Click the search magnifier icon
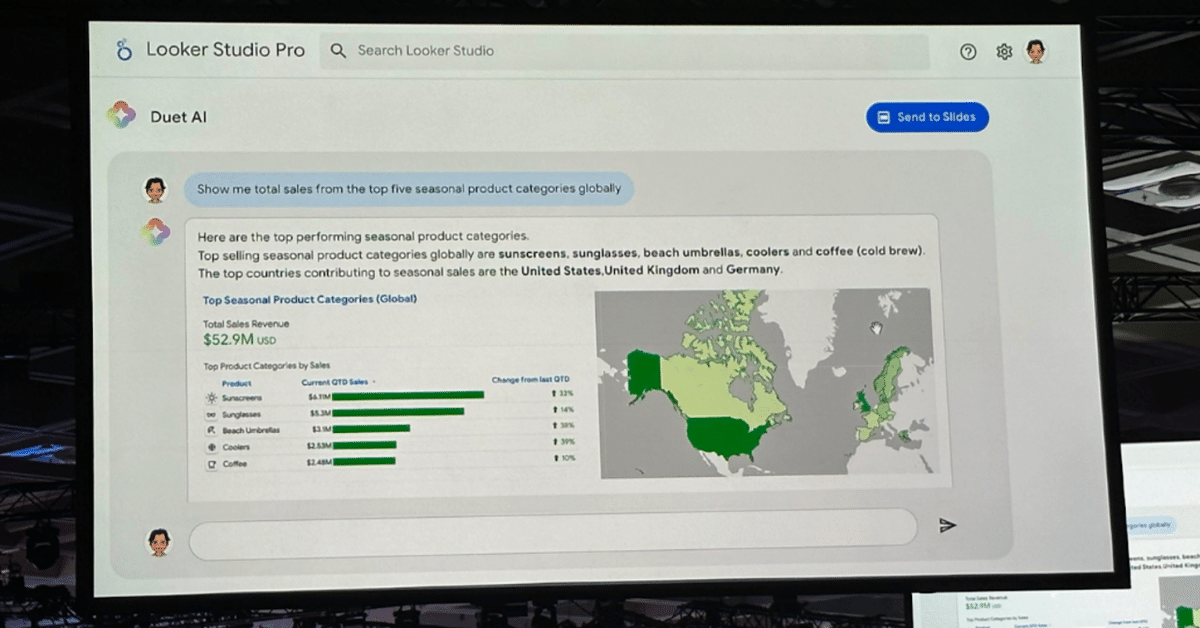The image size is (1200, 628). (338, 50)
